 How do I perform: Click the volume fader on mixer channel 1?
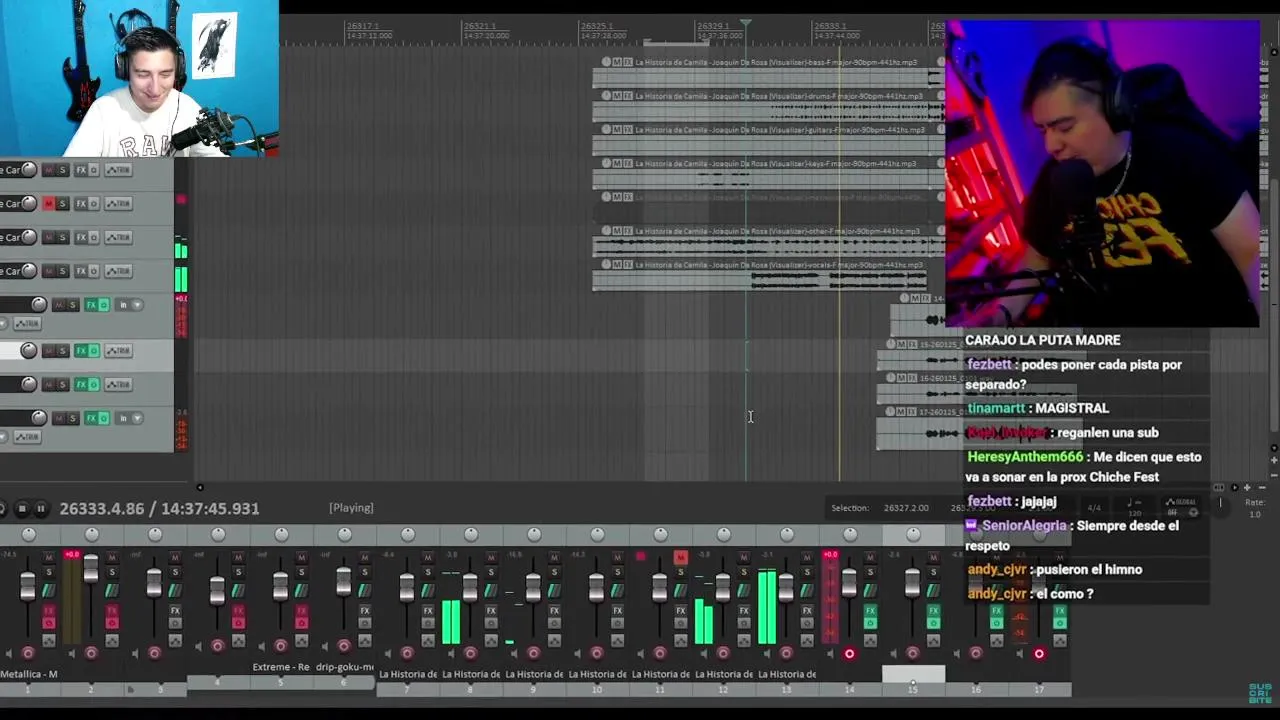tap(28, 586)
